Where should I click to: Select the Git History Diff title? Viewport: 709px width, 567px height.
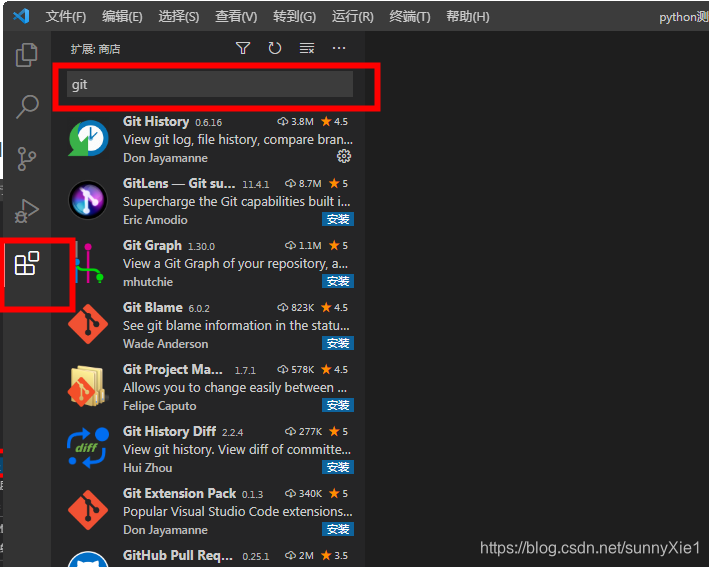pos(170,431)
